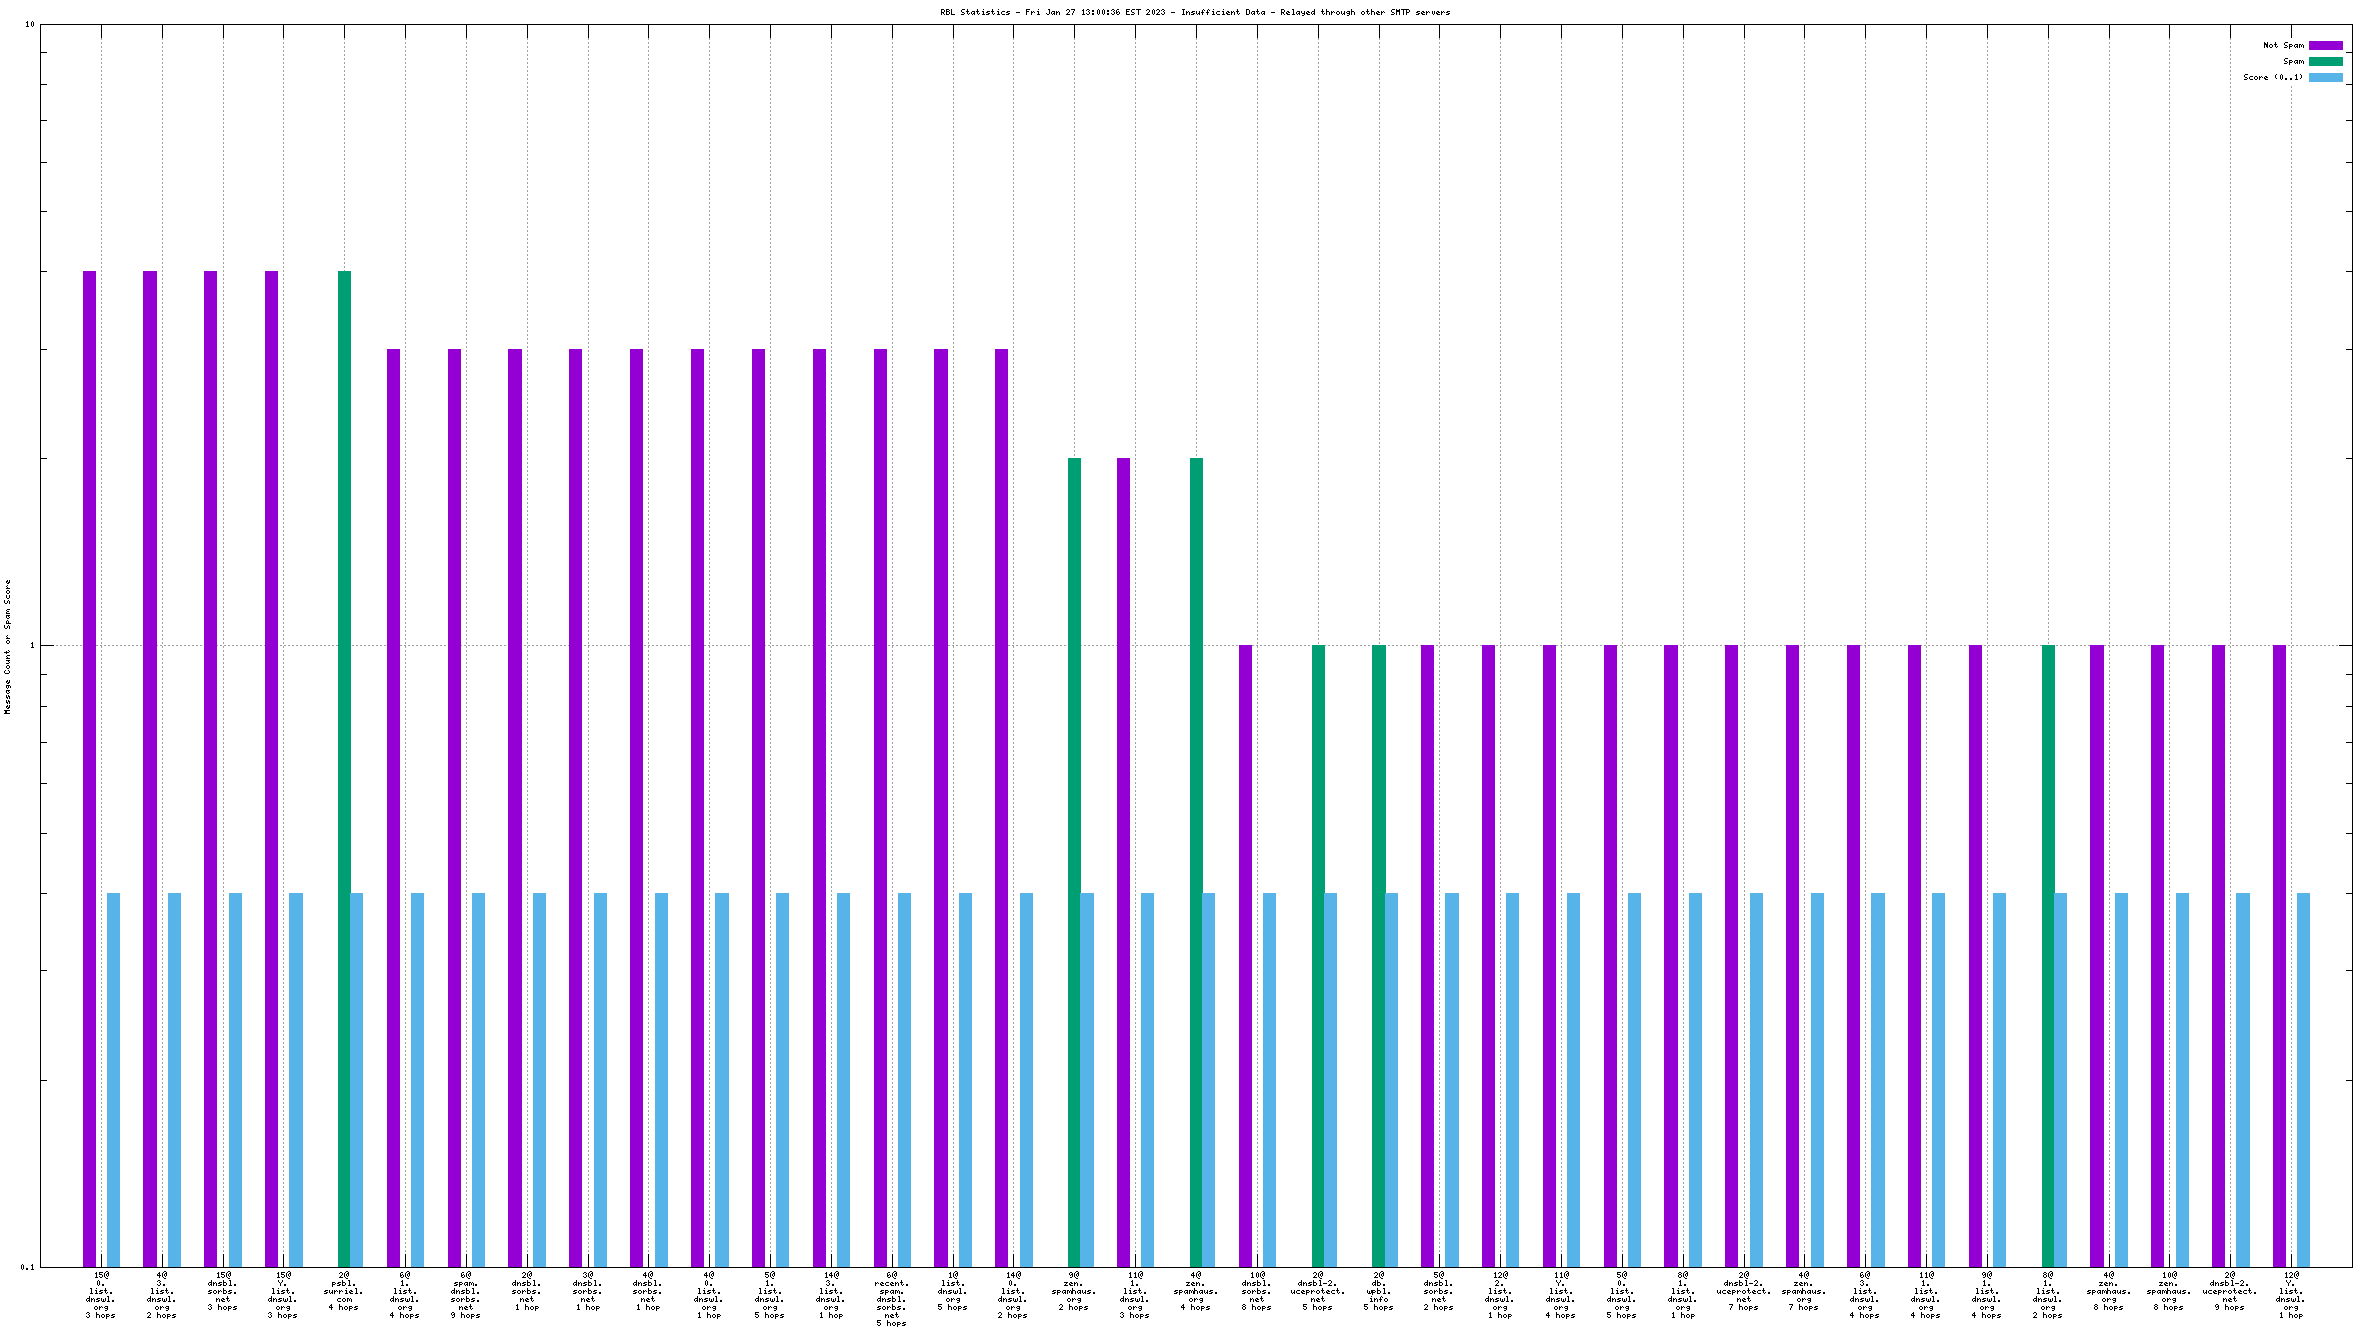
Task: Click the Score (0..1) legend label
Action: 2272,77
